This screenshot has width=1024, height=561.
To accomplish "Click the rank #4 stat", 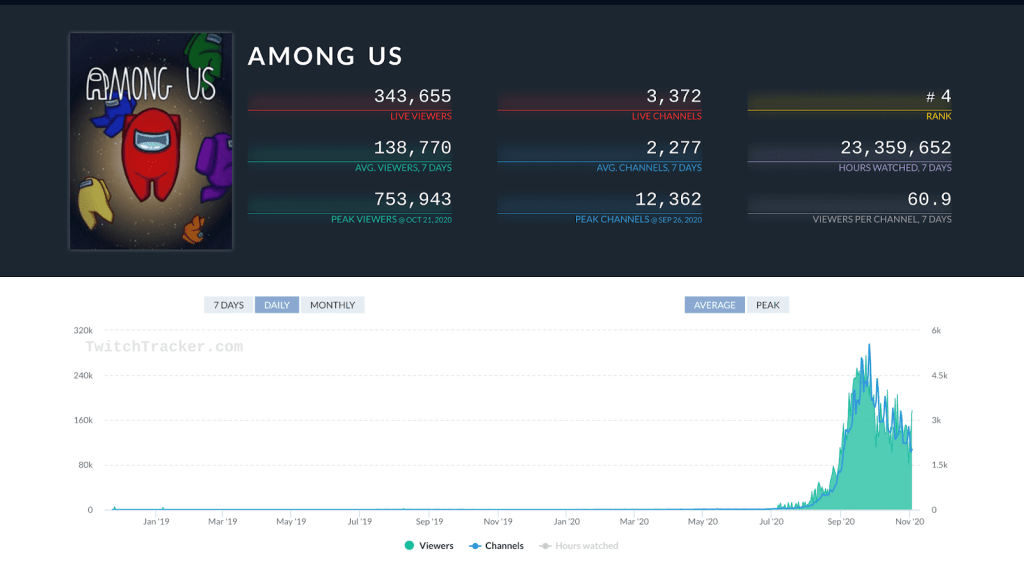I will 938,97.
